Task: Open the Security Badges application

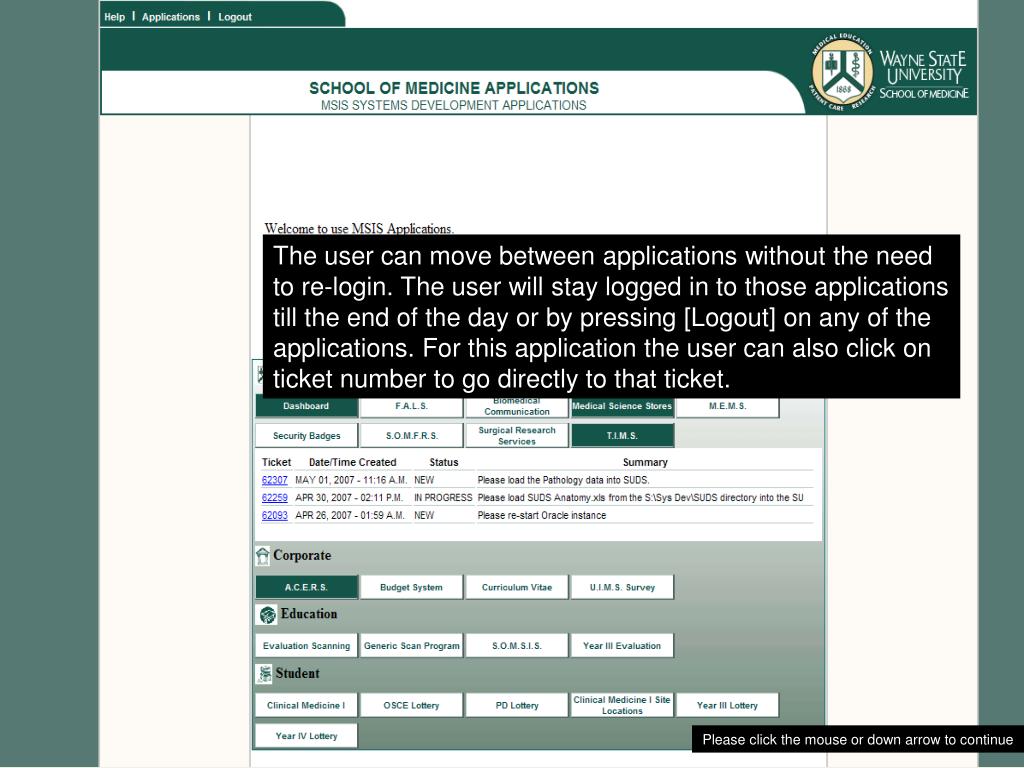Action: 306,436
